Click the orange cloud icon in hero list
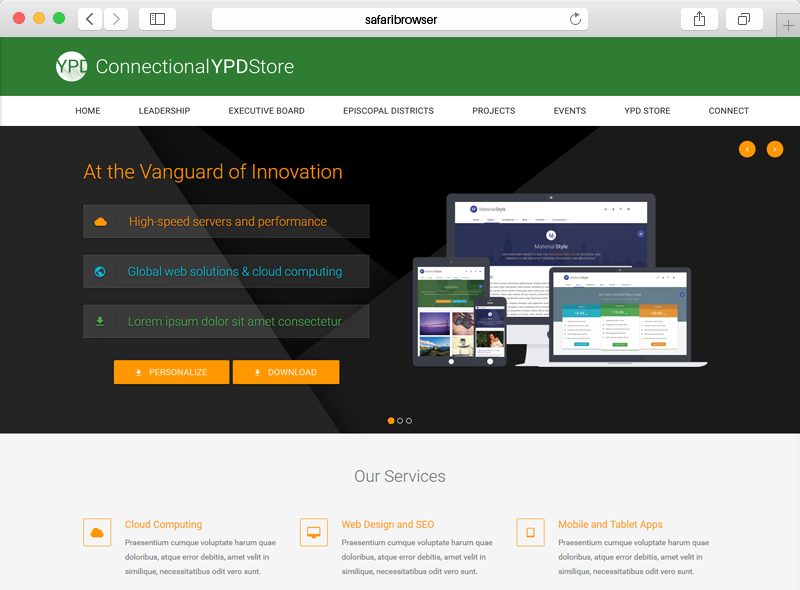 click(x=100, y=222)
